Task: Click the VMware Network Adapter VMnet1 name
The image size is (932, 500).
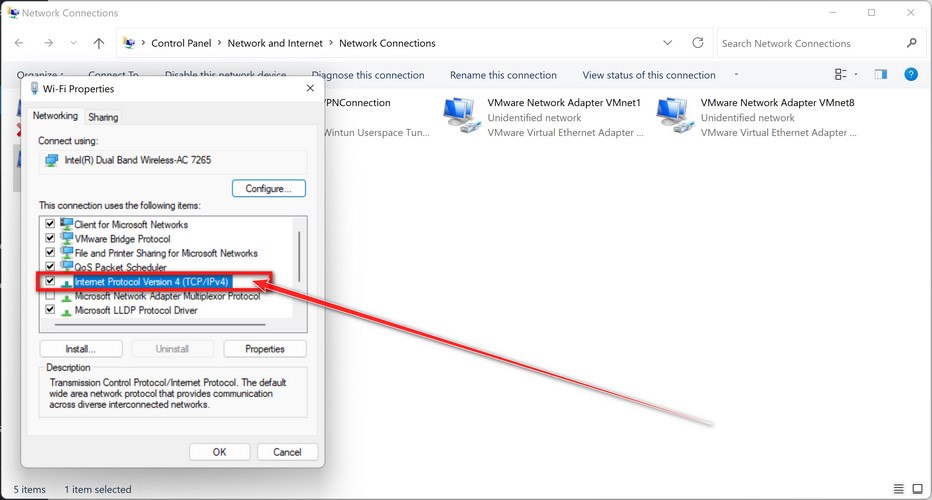Action: click(564, 102)
